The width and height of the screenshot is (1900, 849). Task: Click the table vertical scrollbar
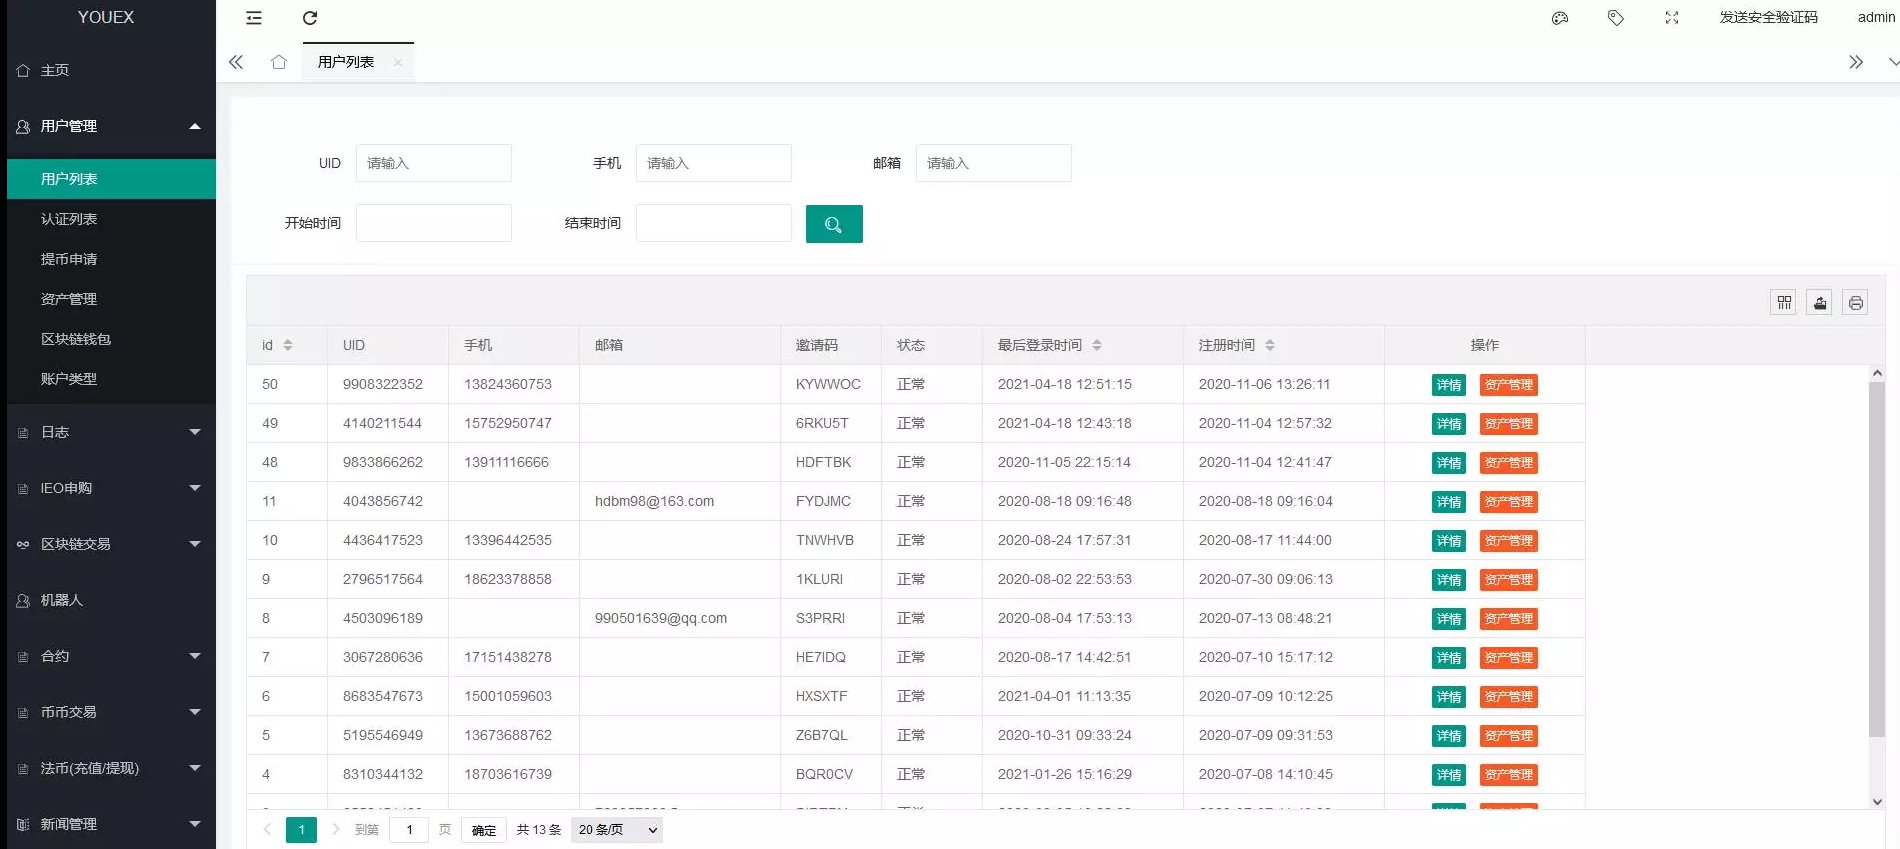[x=1877, y=560]
